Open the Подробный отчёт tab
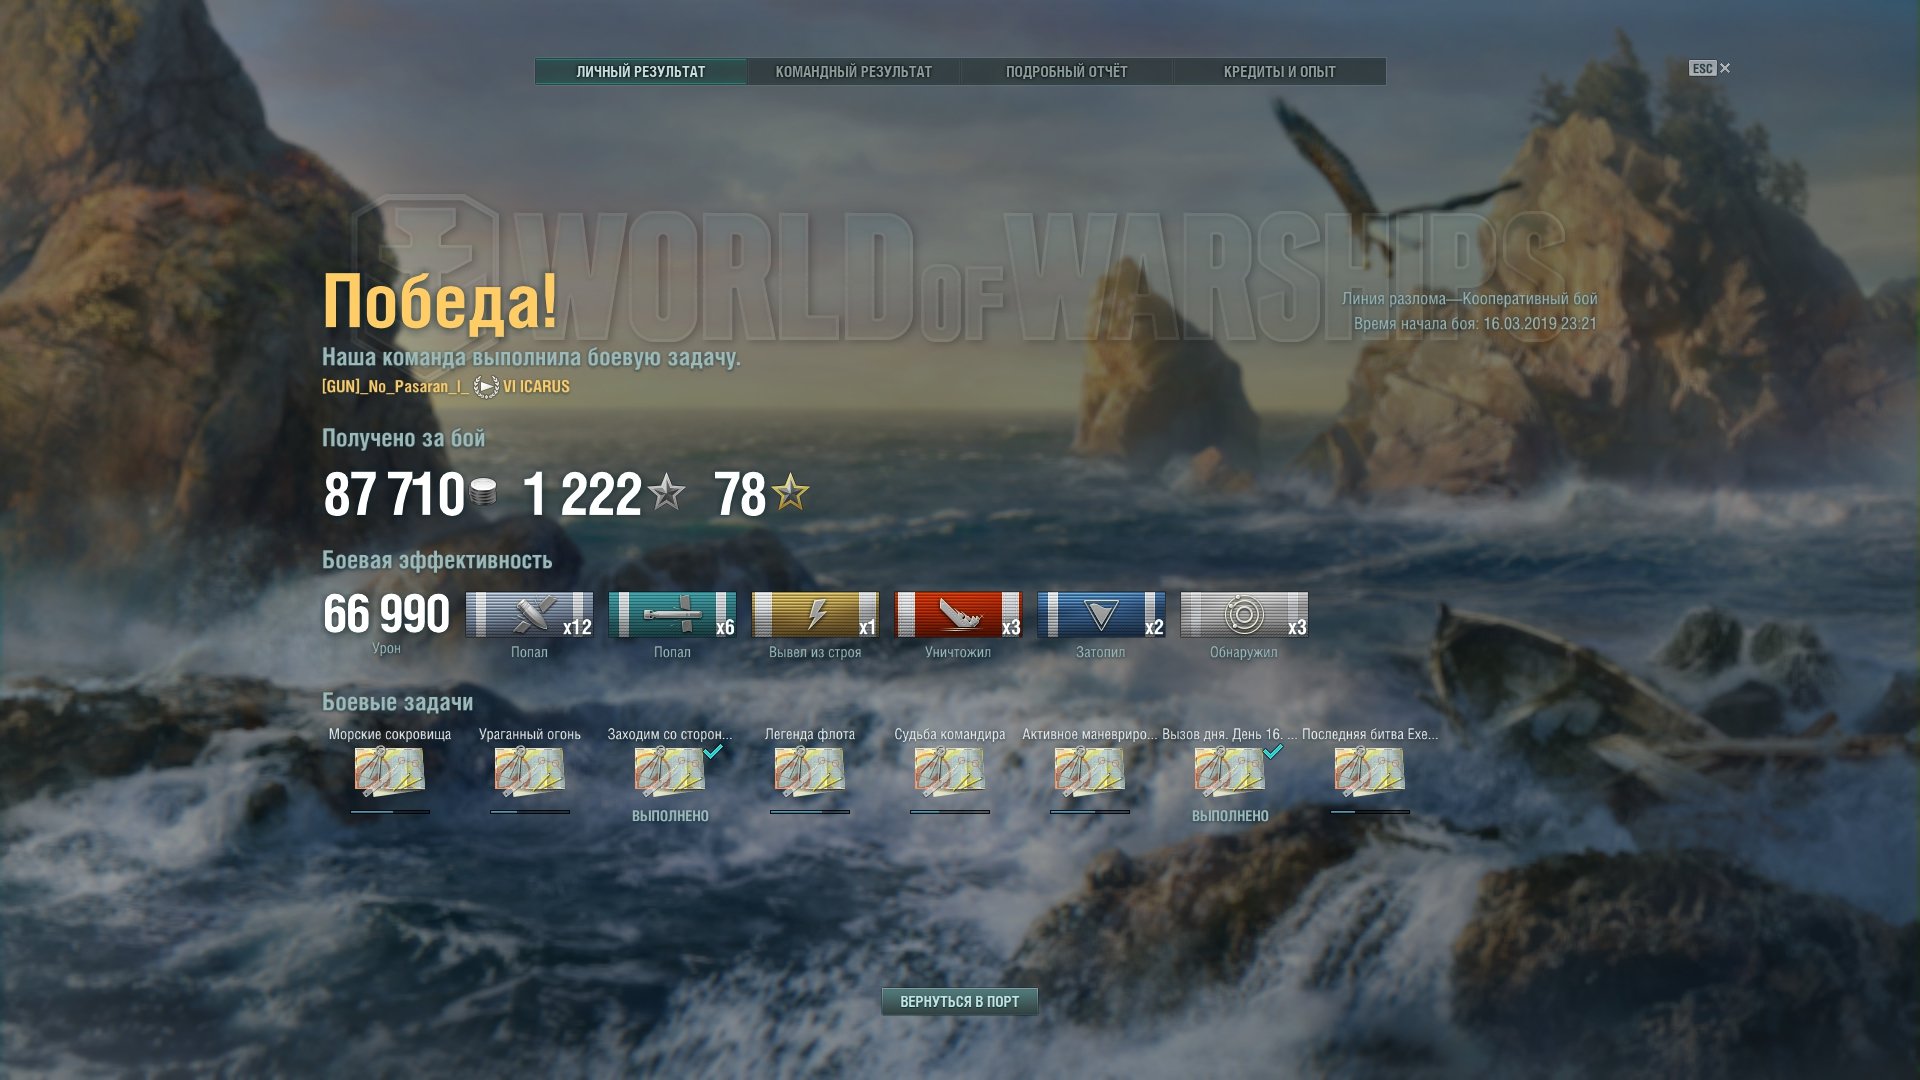The height and width of the screenshot is (1080, 1920). pos(1066,72)
